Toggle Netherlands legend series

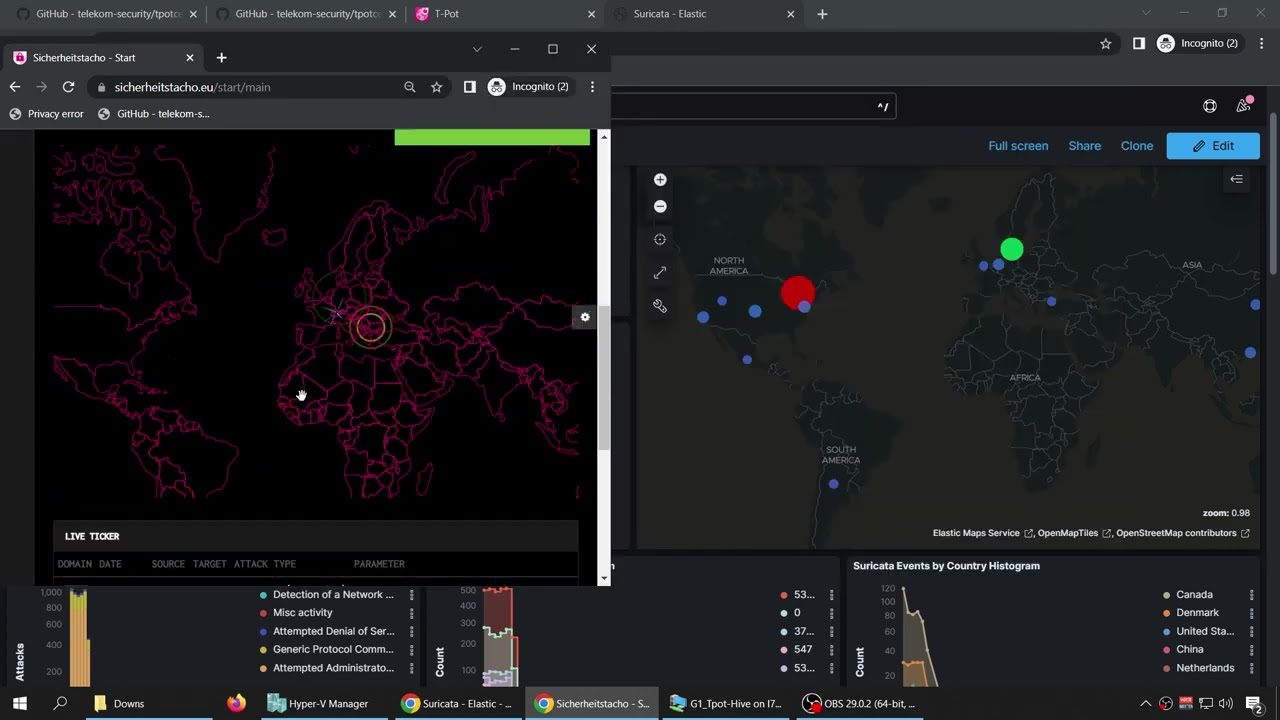tap(1204, 668)
